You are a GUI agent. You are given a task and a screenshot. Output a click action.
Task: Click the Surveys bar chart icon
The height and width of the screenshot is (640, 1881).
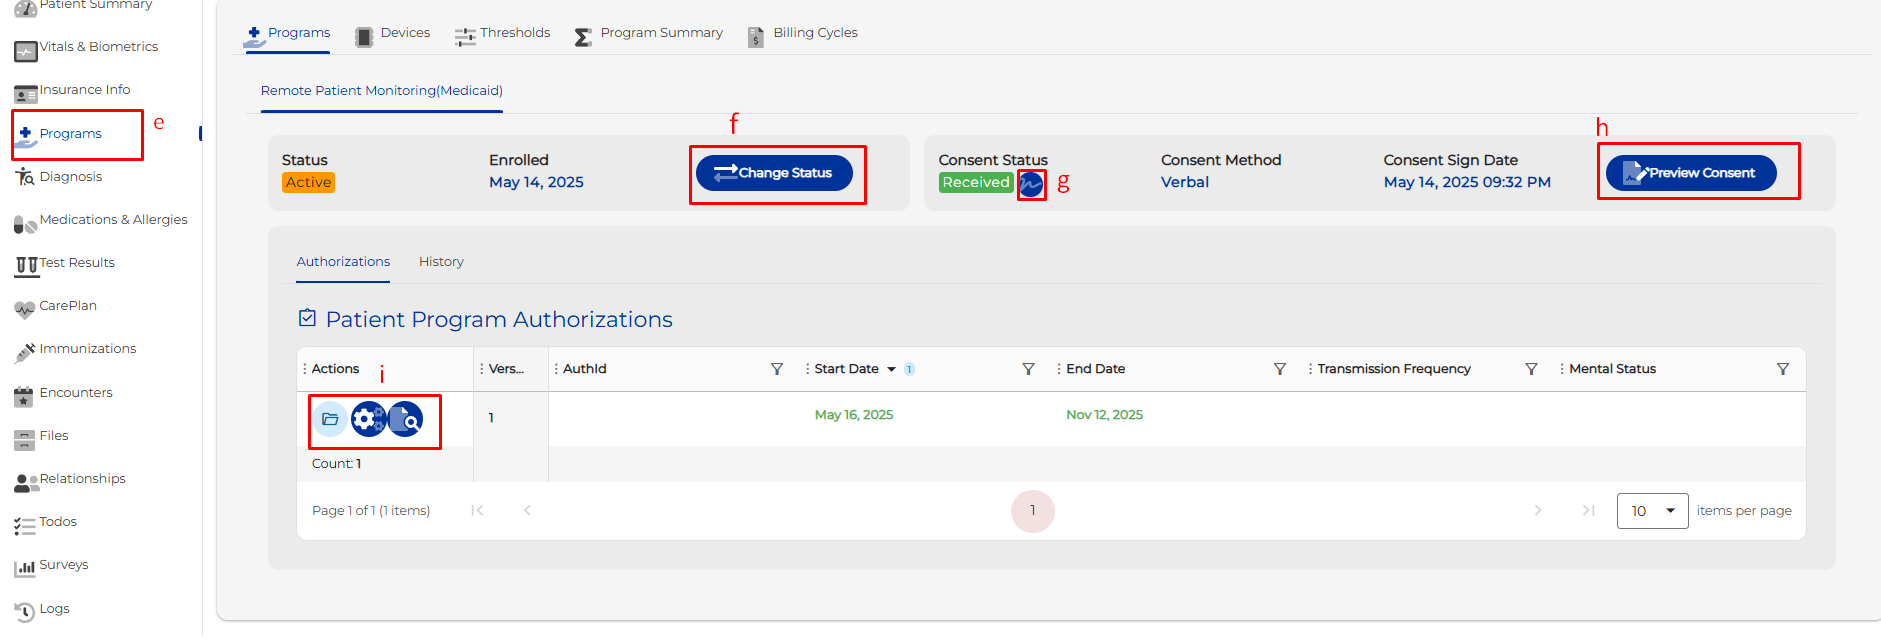[25, 569]
